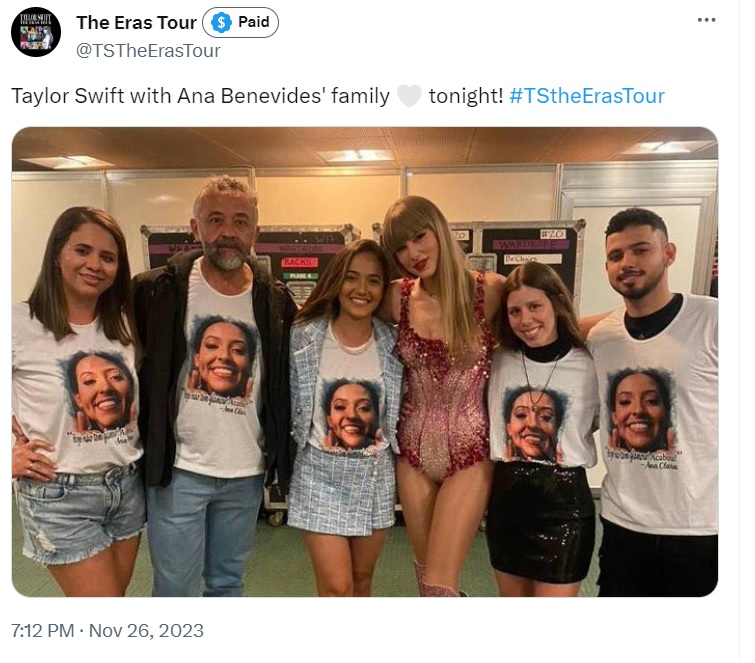Click the date Nov 26, 2023
The height and width of the screenshot is (663, 755).
click(146, 631)
